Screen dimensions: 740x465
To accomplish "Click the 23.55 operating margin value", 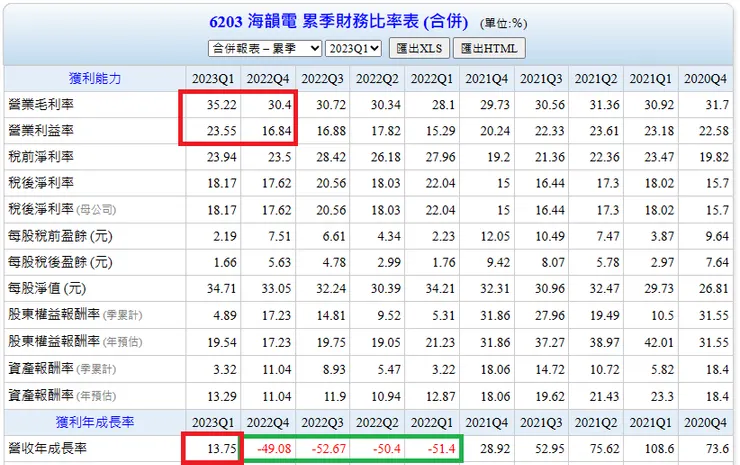I will pos(221,131).
